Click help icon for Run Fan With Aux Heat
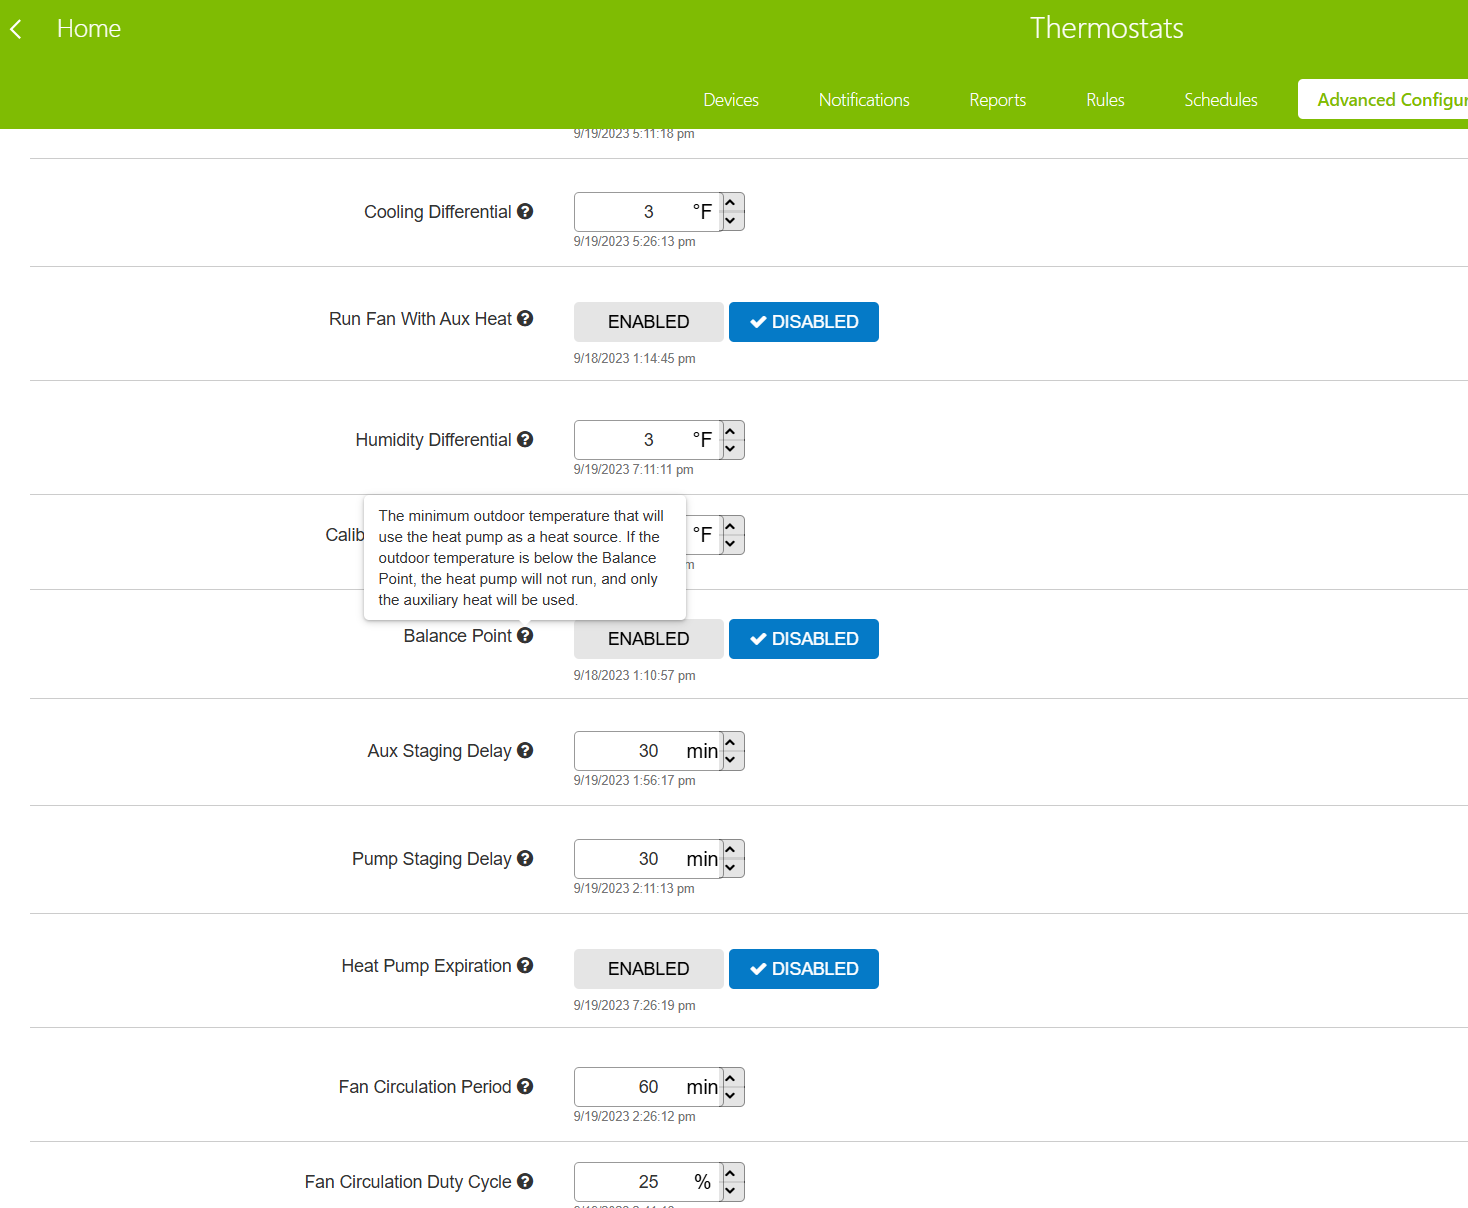 pyautogui.click(x=525, y=318)
